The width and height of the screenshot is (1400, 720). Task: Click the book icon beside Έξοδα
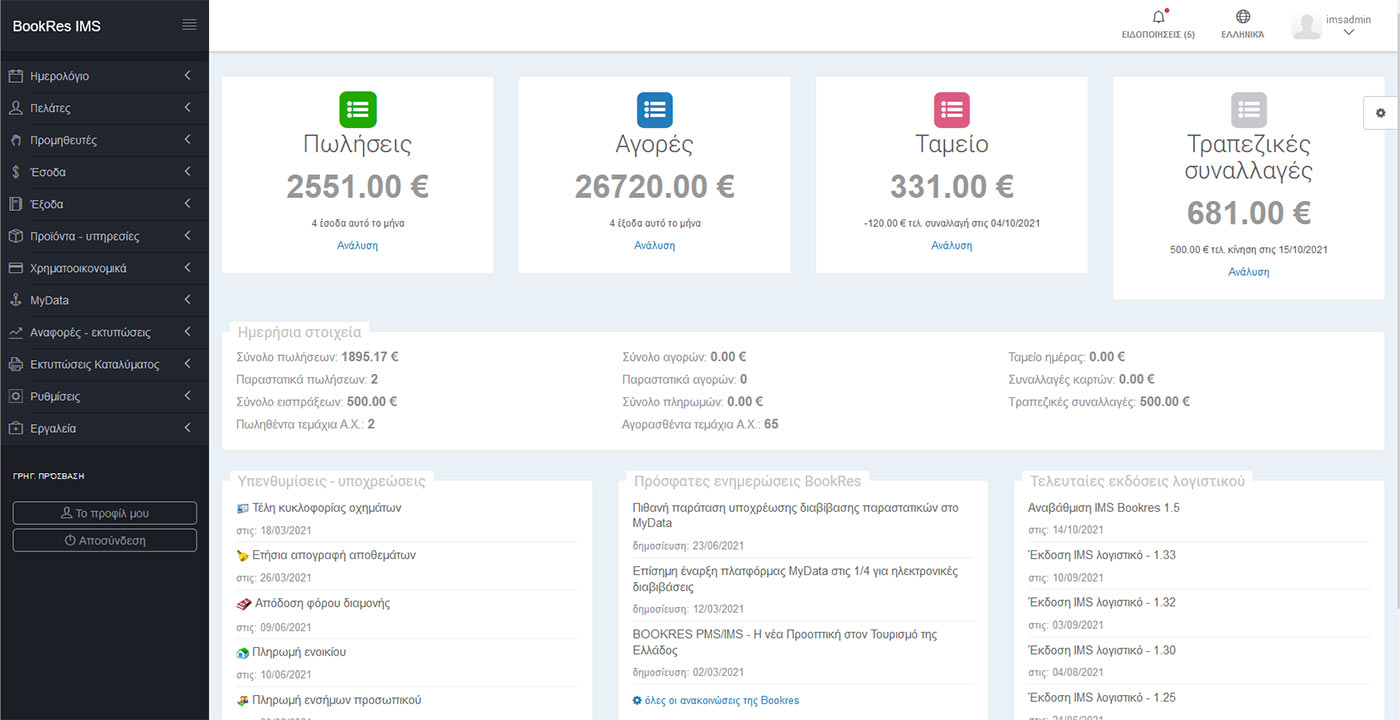tap(16, 204)
